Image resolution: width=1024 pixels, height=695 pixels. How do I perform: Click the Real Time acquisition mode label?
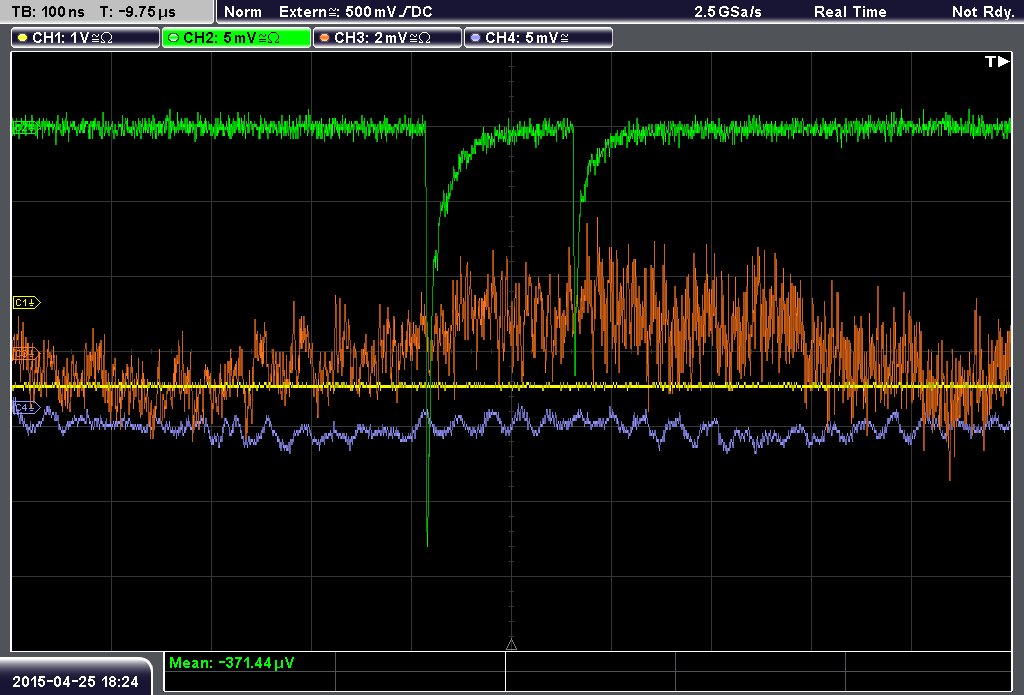tap(850, 12)
